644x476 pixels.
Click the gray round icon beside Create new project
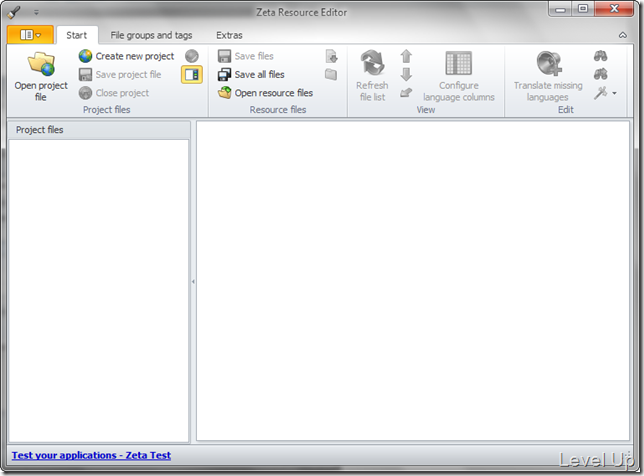click(x=192, y=56)
